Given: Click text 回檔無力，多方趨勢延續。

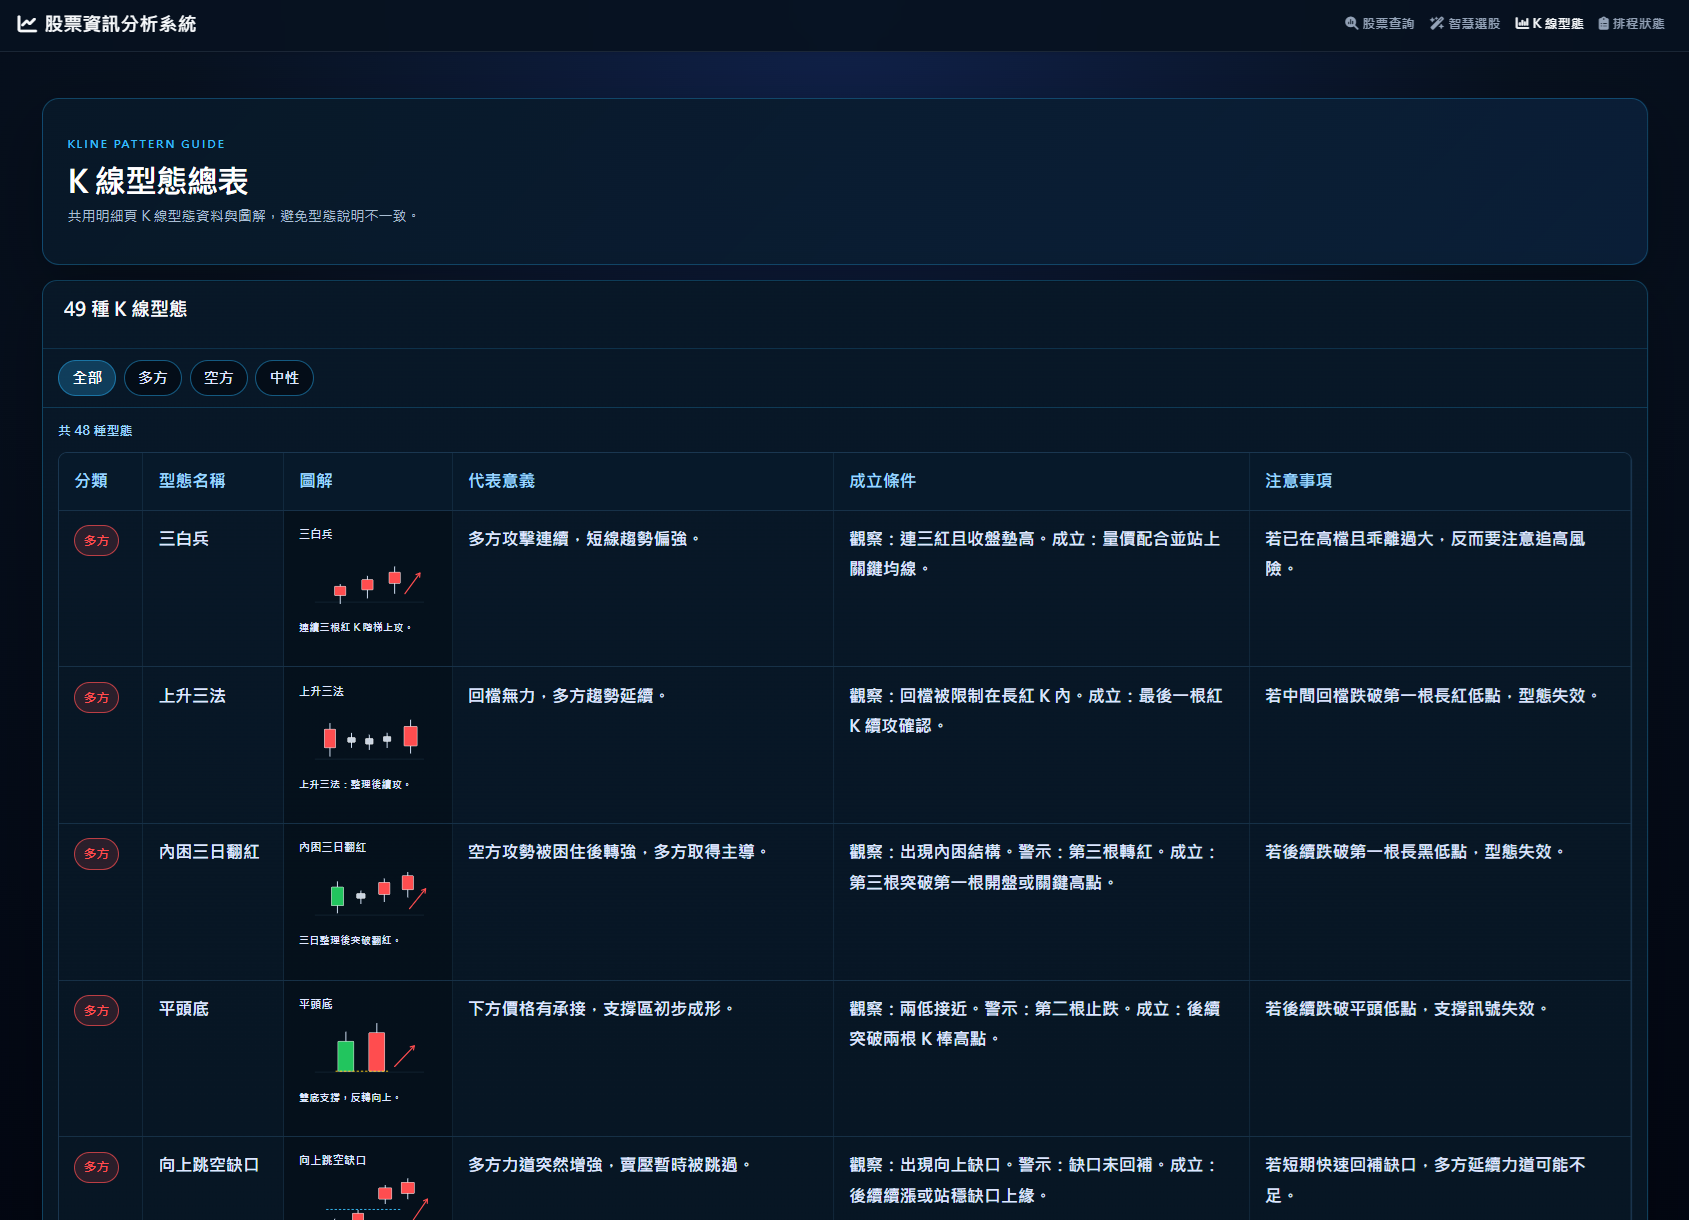Looking at the screenshot, I should pos(568,696).
